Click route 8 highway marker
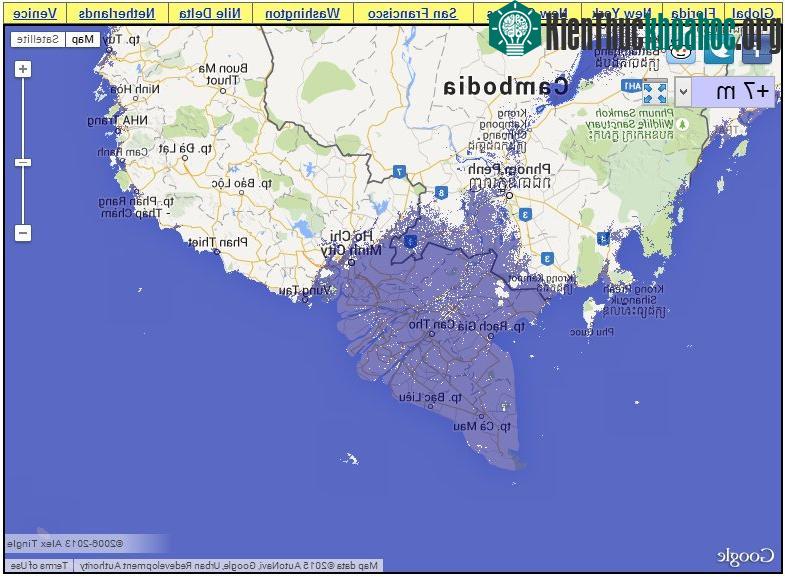The height and width of the screenshot is (577, 785). 441,192
